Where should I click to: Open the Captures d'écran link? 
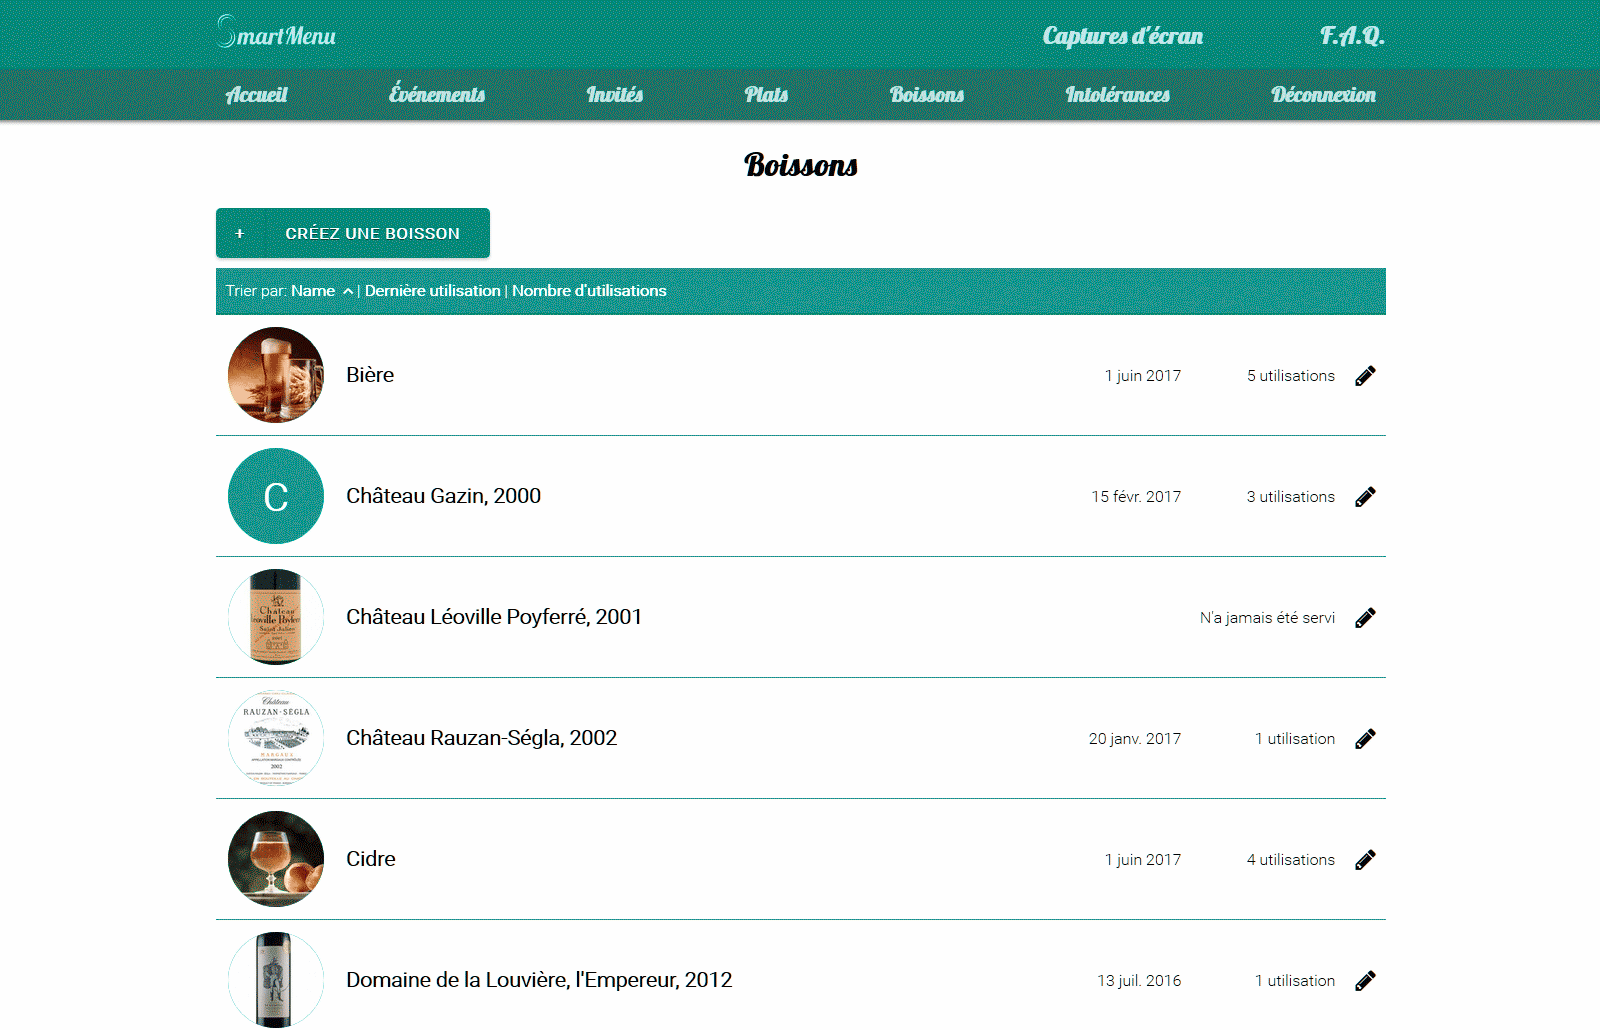[x=1122, y=36]
